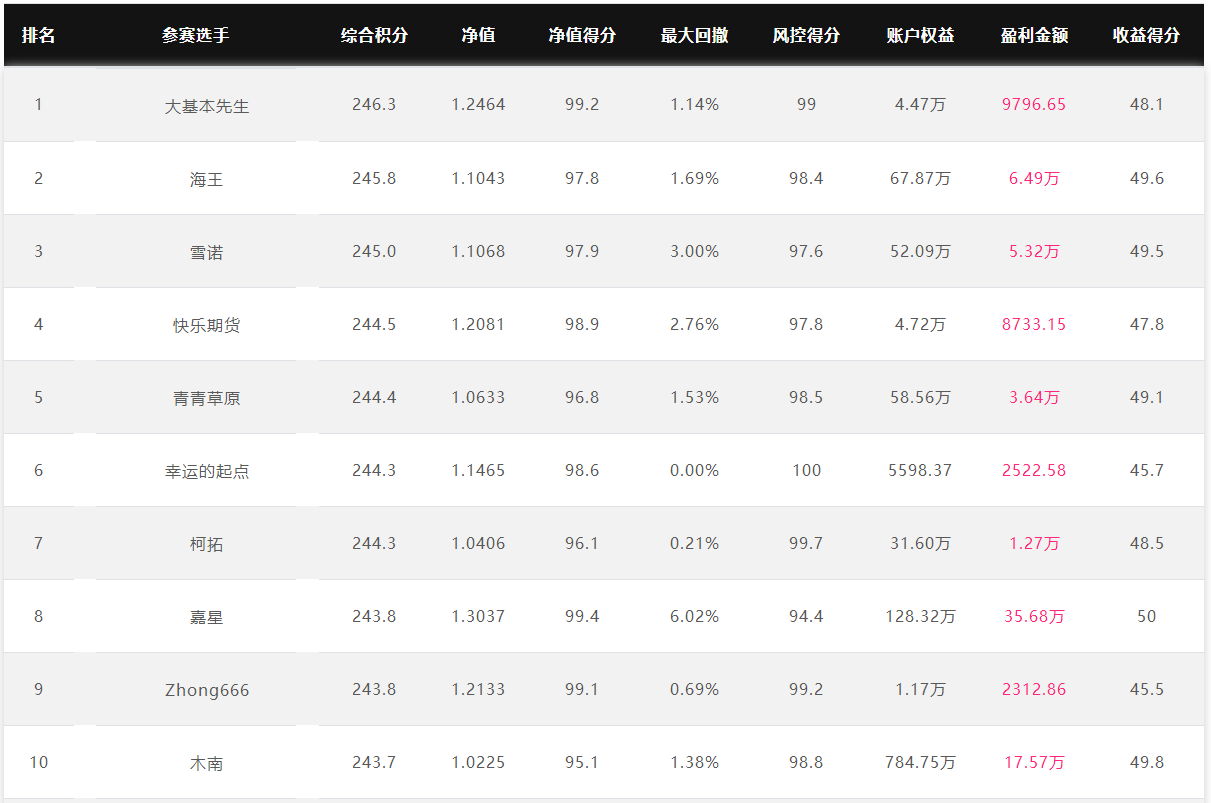The image size is (1211, 803).
Task: Click the 盈利金额 column header
Action: coord(1034,35)
